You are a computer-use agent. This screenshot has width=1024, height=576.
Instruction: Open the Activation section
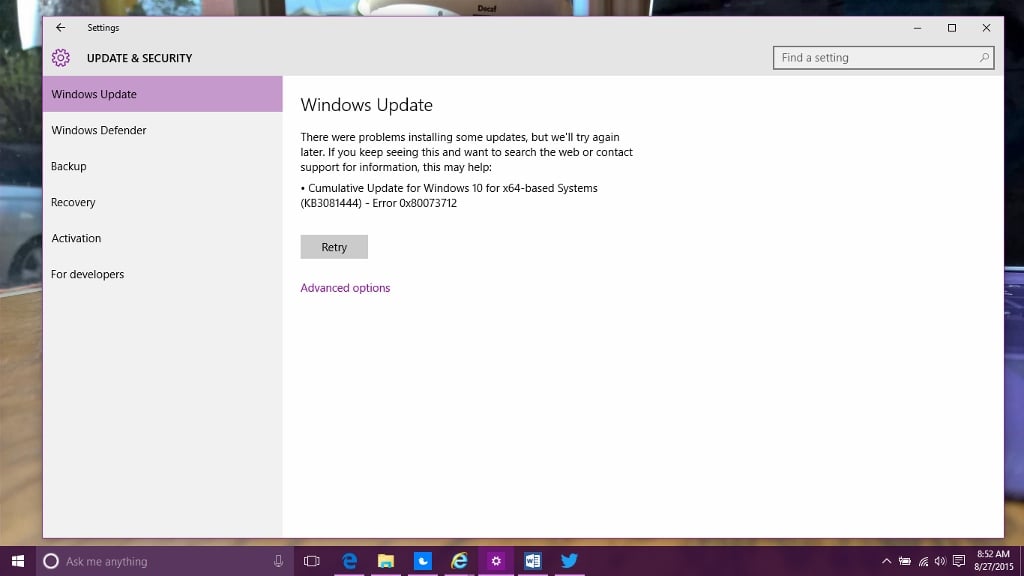coord(163,238)
